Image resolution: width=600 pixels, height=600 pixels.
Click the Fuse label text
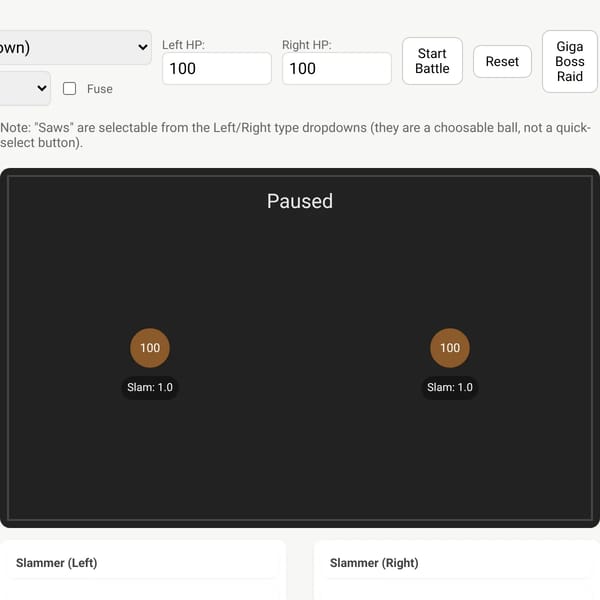pos(99,89)
